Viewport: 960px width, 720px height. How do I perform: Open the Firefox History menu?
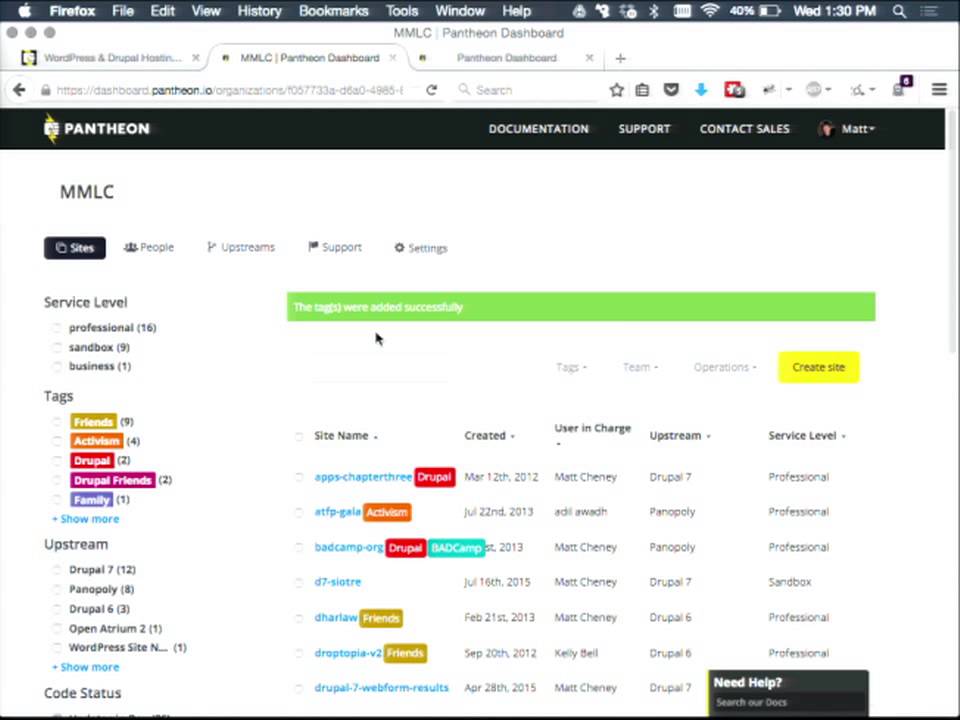[259, 11]
